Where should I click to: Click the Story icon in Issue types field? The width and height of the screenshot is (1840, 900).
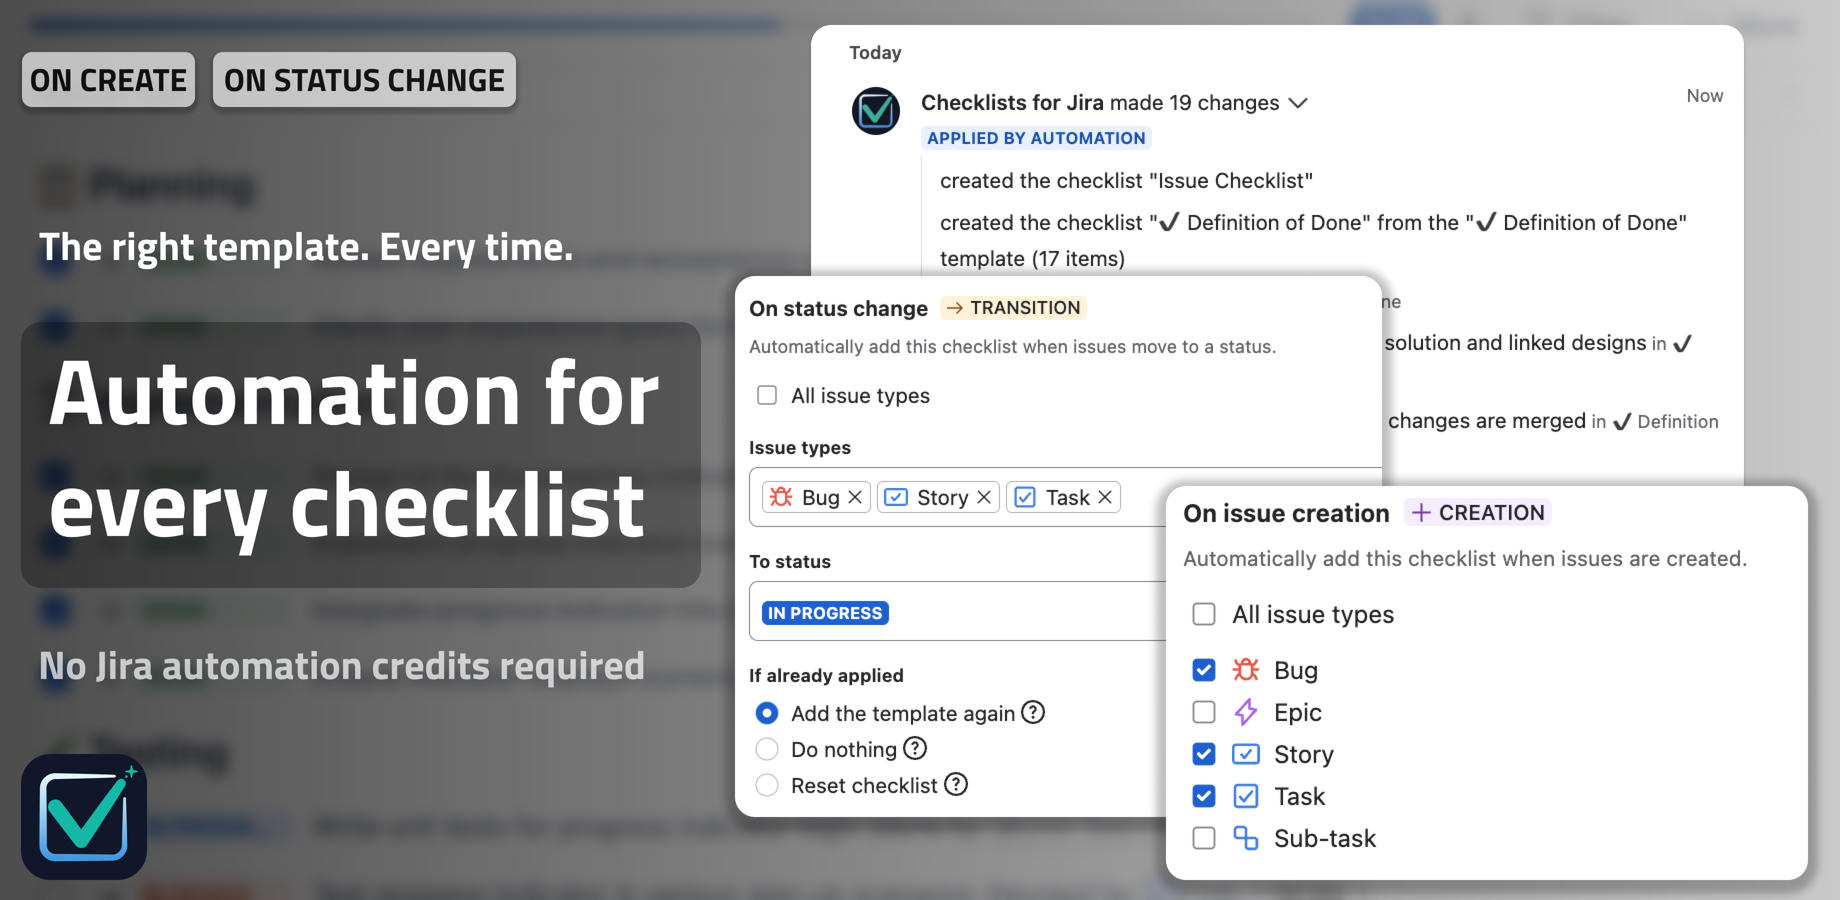(896, 497)
